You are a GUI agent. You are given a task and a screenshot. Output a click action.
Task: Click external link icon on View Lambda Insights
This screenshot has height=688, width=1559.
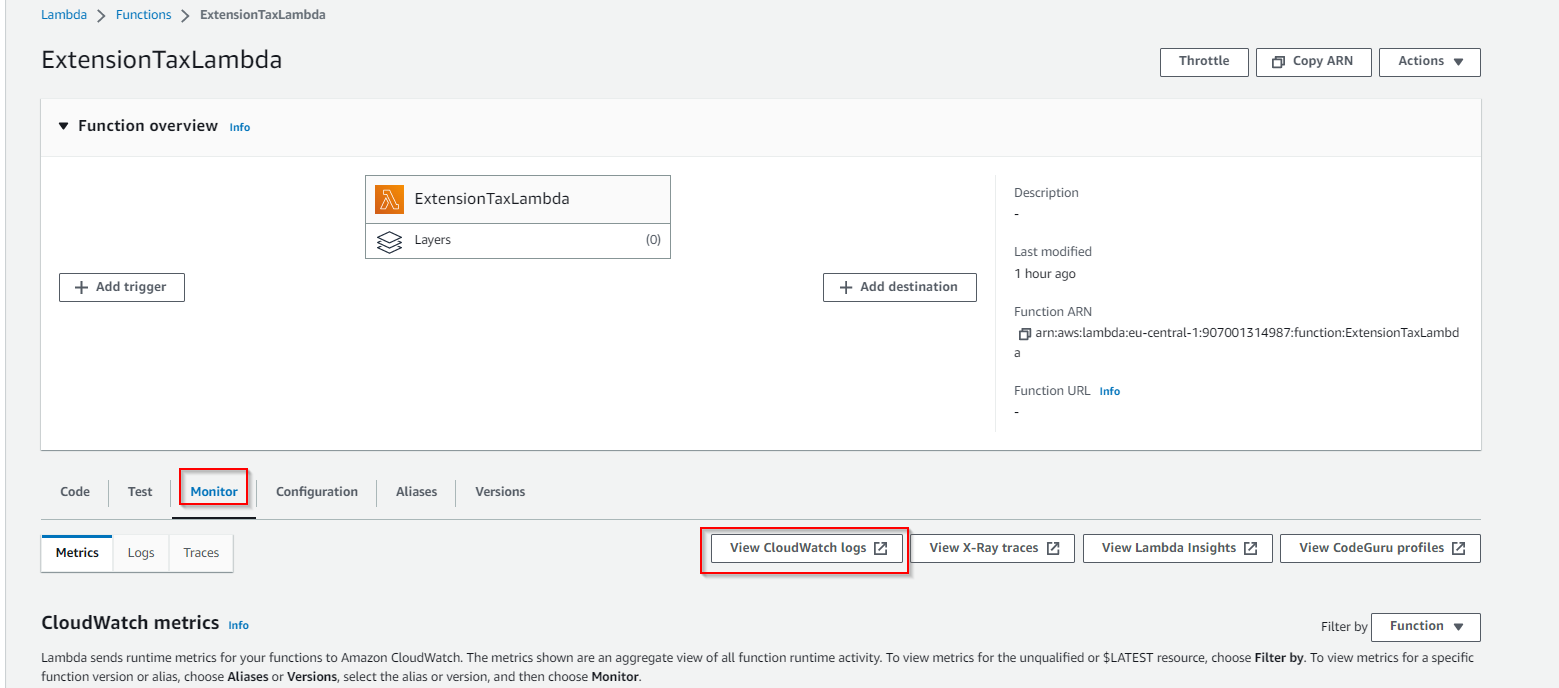(x=1250, y=548)
